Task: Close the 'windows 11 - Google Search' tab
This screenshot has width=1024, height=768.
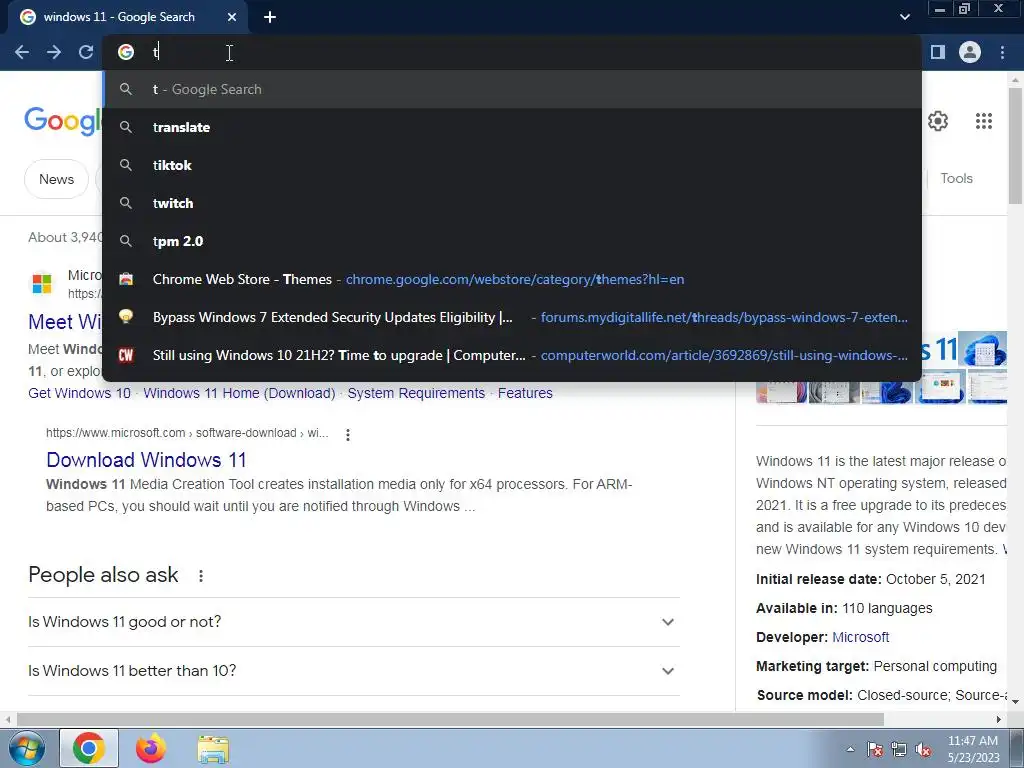Action: pos(232,17)
